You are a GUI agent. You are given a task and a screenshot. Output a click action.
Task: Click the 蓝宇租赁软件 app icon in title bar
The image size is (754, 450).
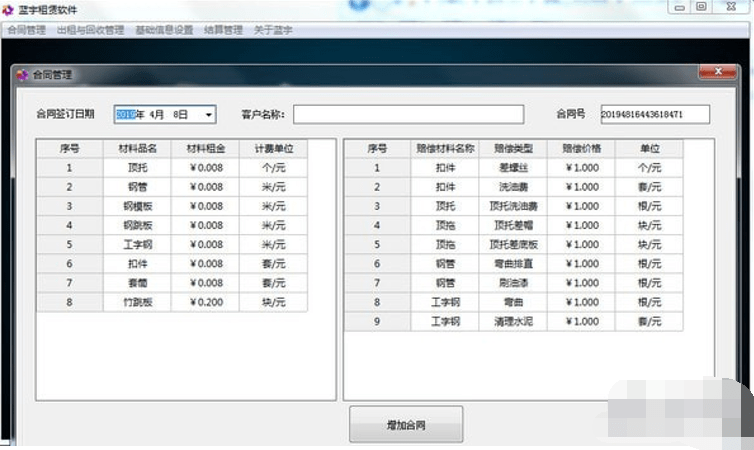8,10
